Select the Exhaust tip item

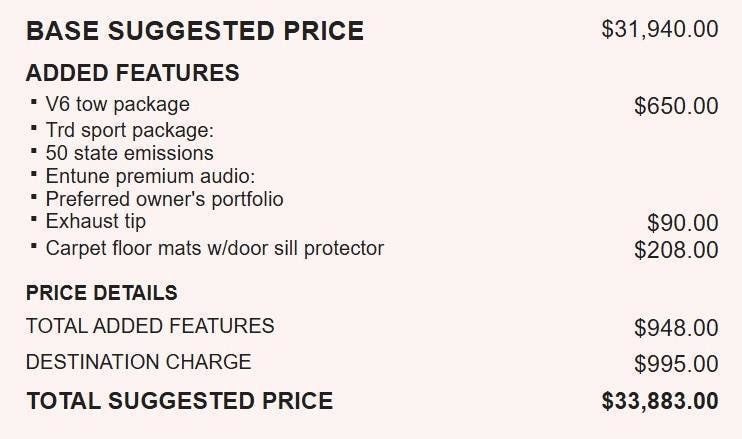[x=95, y=221]
